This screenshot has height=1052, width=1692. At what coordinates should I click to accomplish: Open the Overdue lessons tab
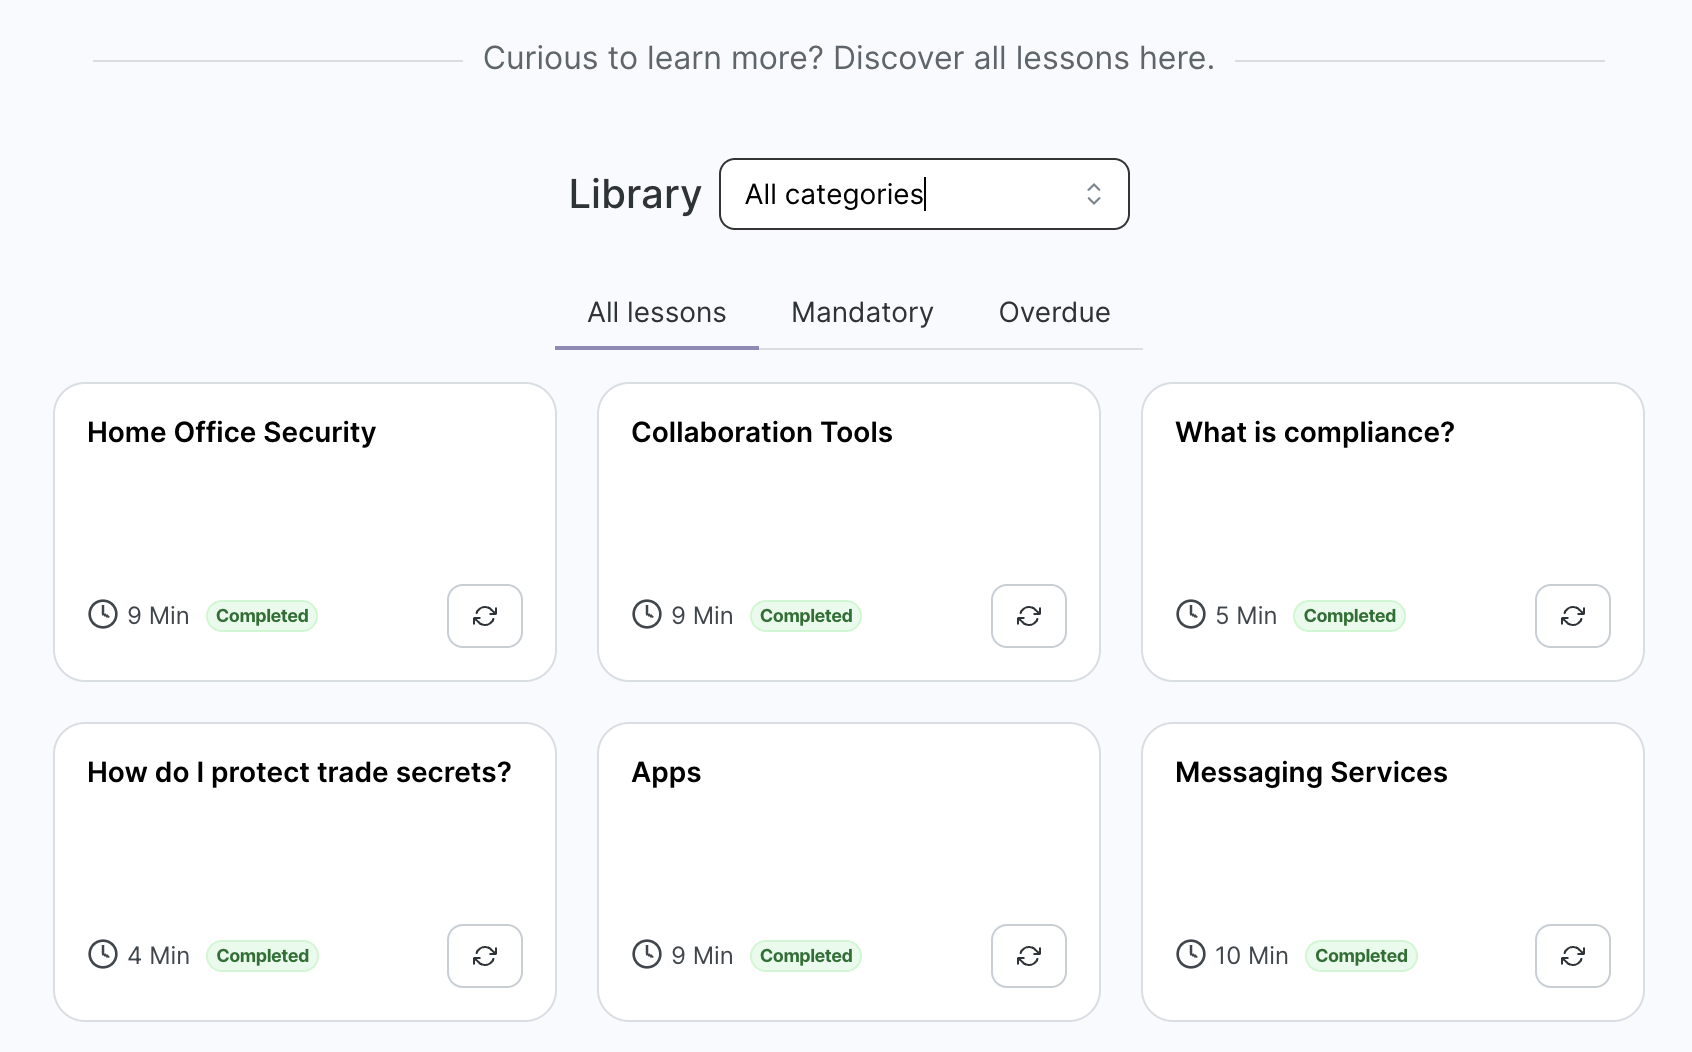pos(1053,312)
